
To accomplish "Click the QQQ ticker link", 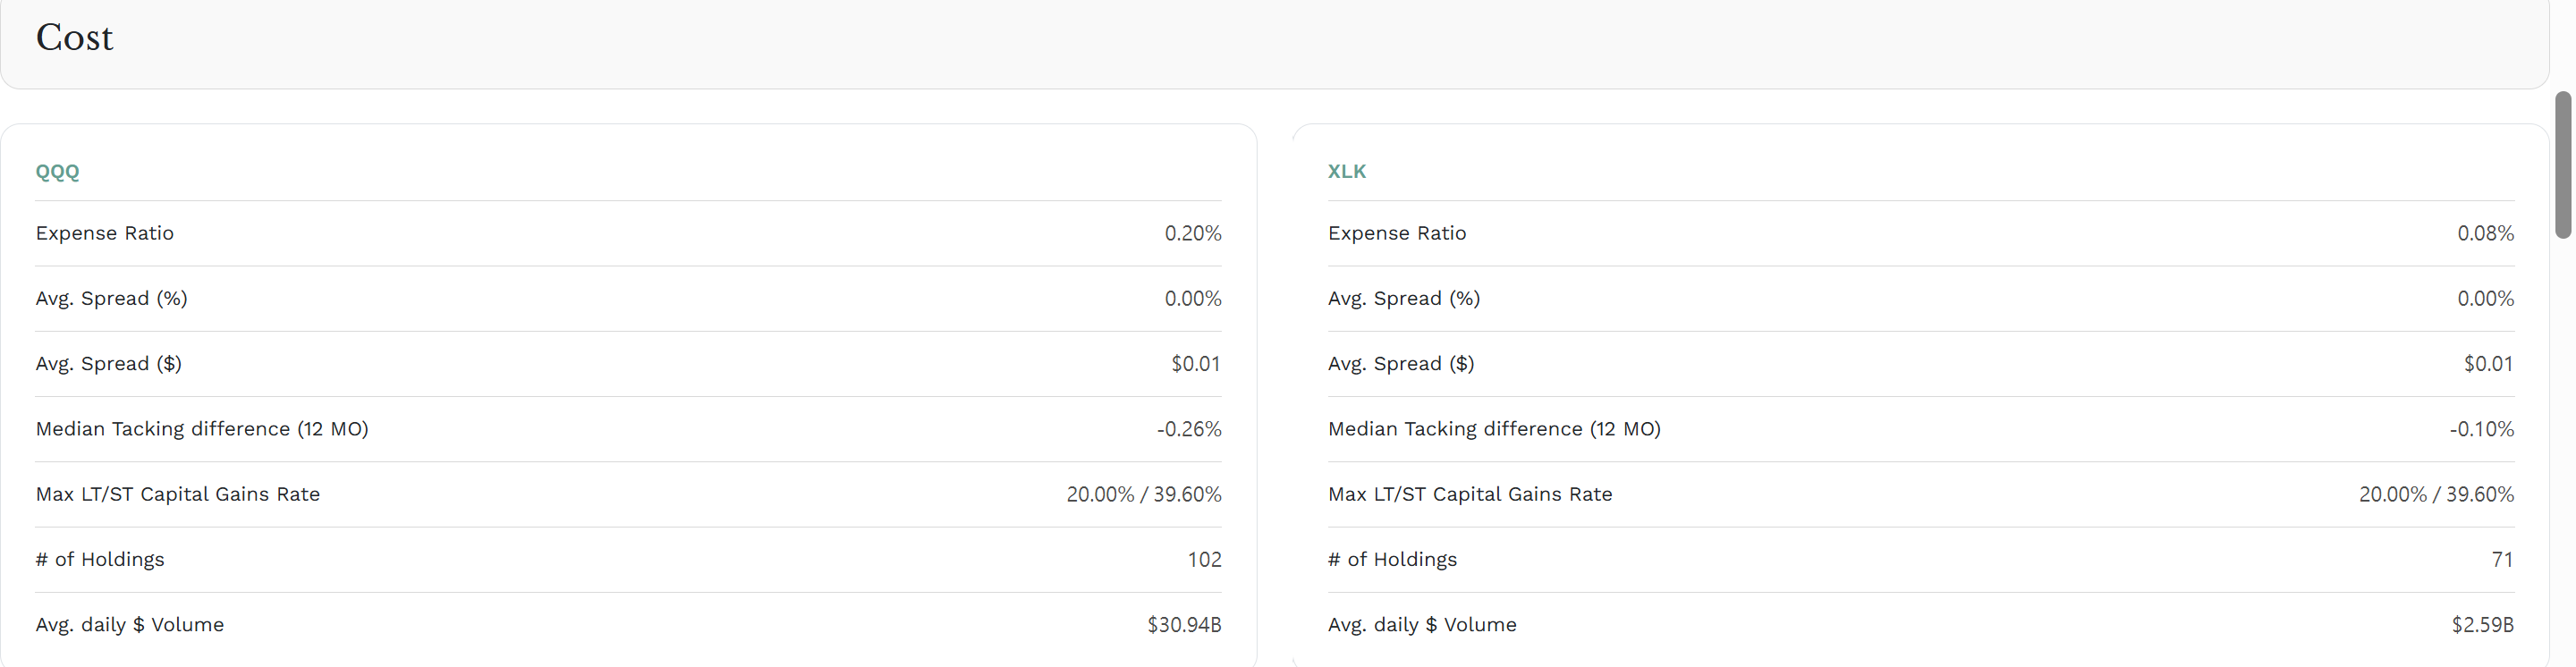I will click(57, 171).
